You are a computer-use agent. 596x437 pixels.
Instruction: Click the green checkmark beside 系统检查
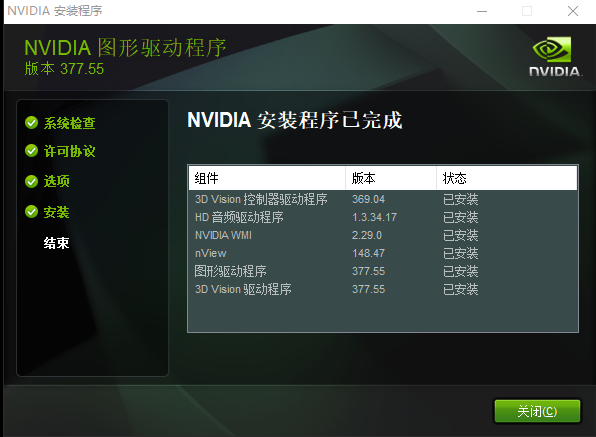click(32, 123)
